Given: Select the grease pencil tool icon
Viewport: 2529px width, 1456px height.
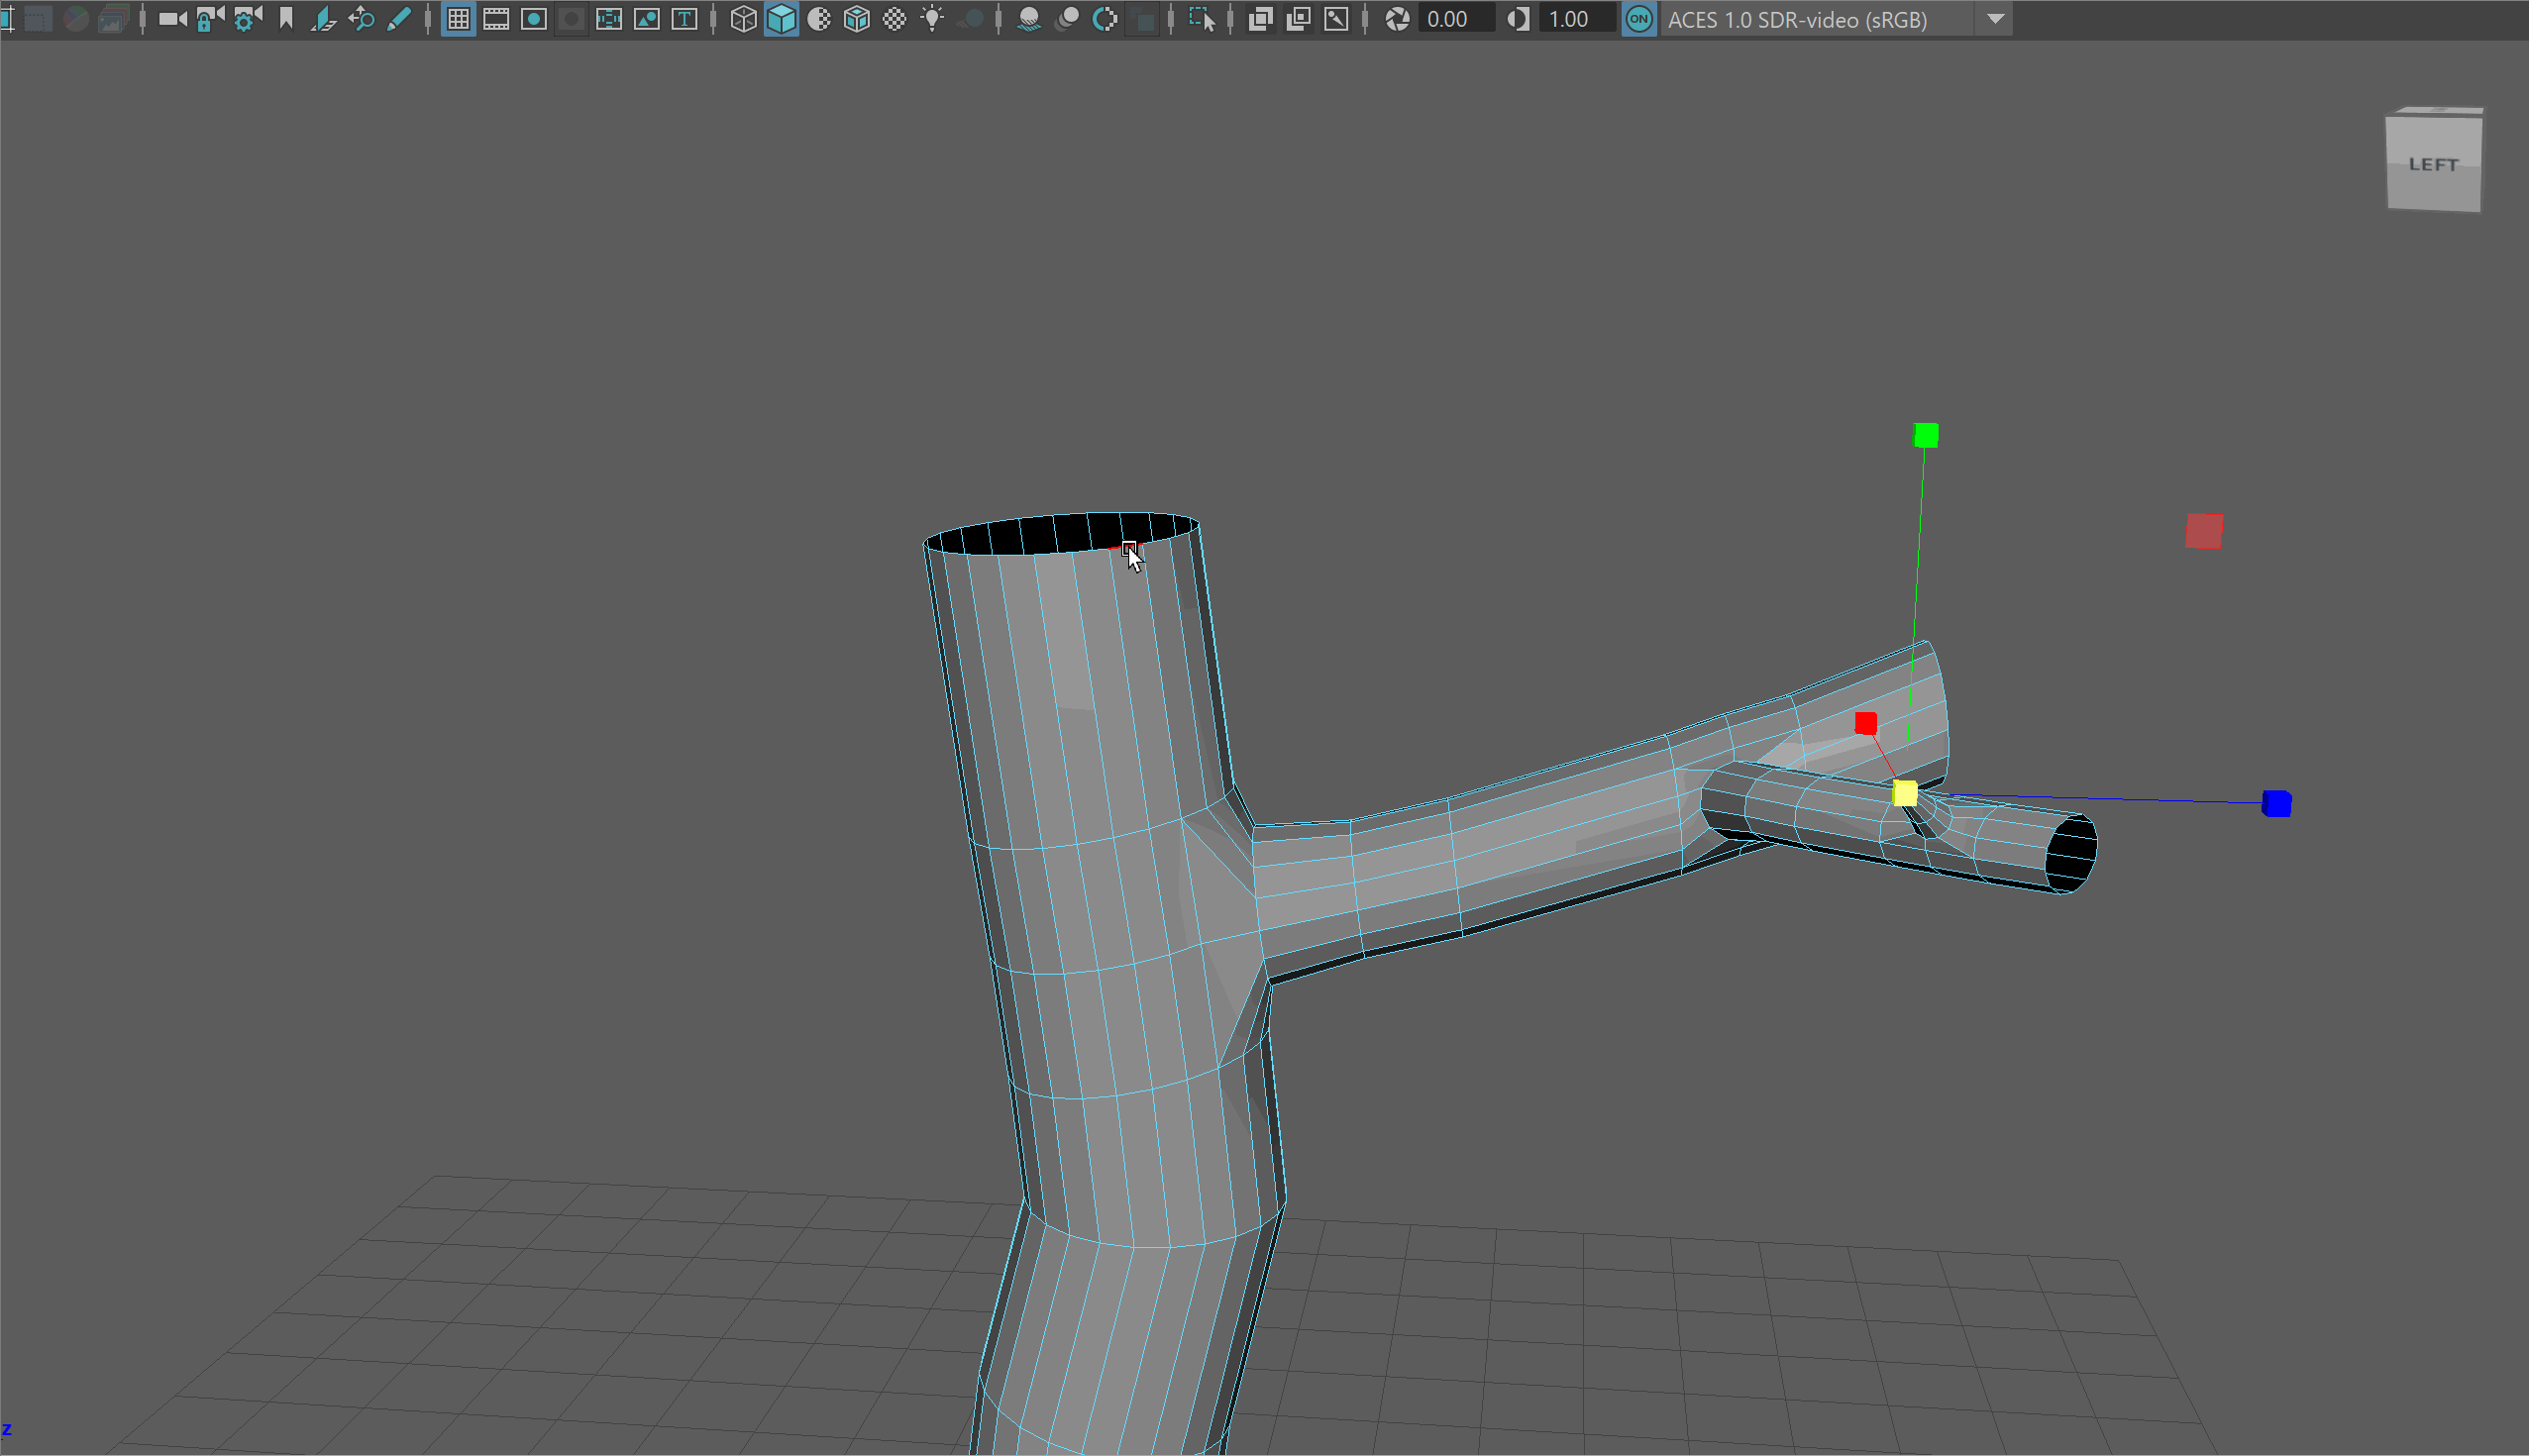Looking at the screenshot, I should pos(399,19).
